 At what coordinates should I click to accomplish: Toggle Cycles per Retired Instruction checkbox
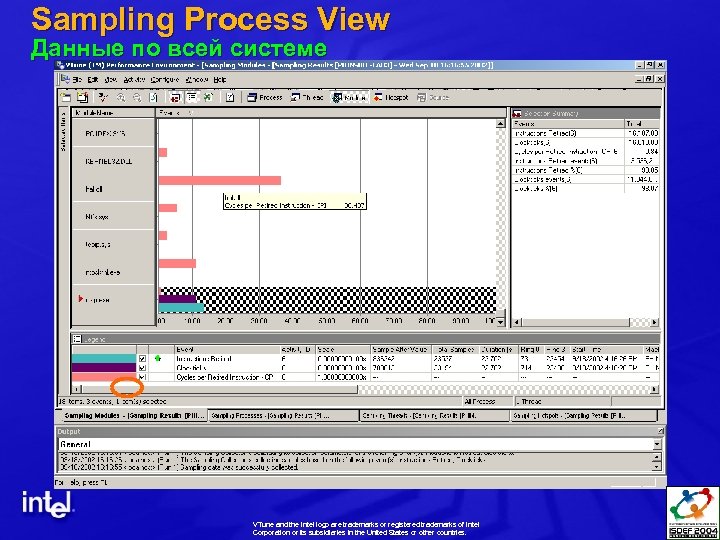[142, 377]
